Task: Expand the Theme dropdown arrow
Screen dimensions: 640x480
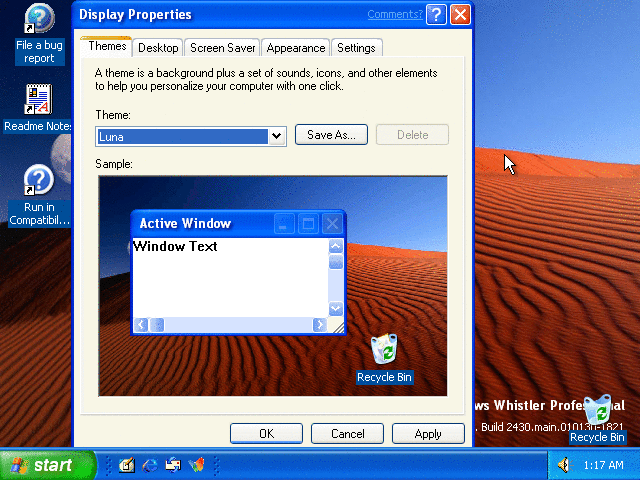Action: (277, 136)
